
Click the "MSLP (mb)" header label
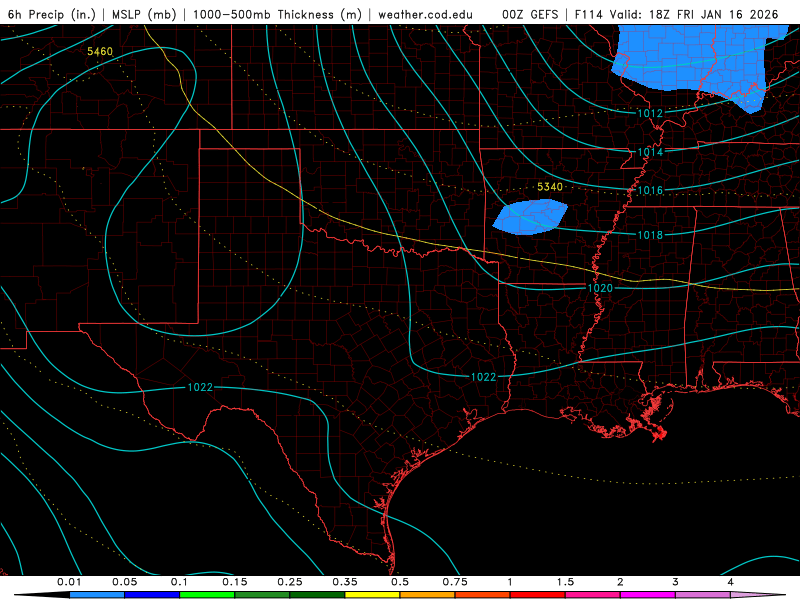pyautogui.click(x=144, y=14)
